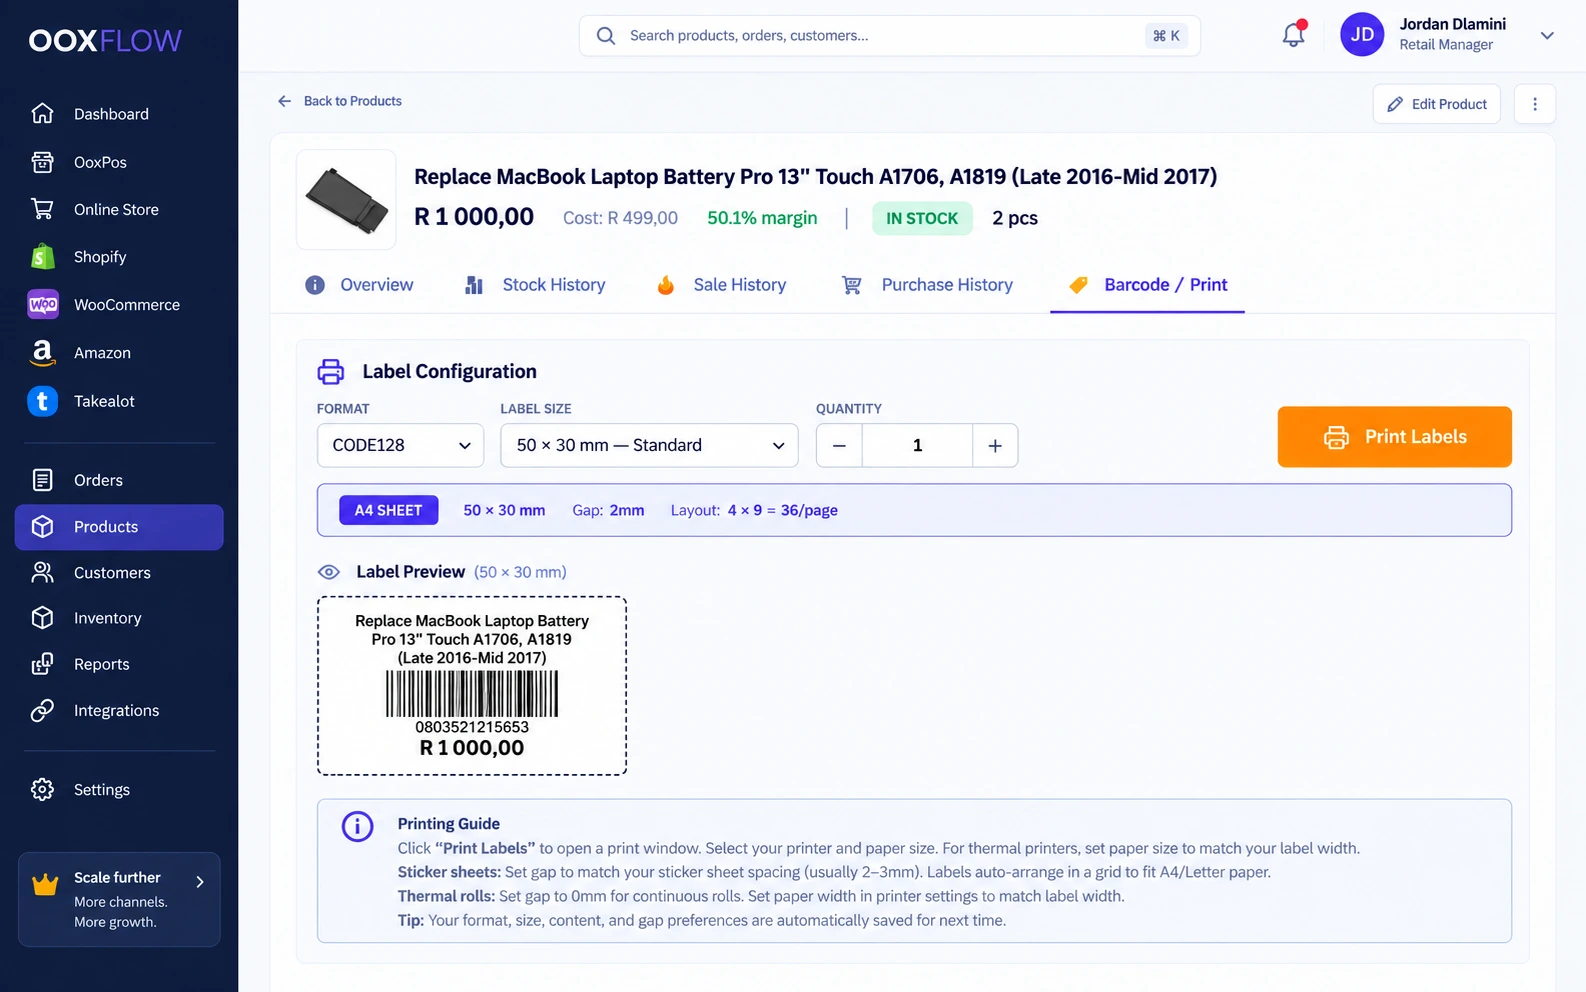Click the Edit Product button

click(x=1437, y=104)
